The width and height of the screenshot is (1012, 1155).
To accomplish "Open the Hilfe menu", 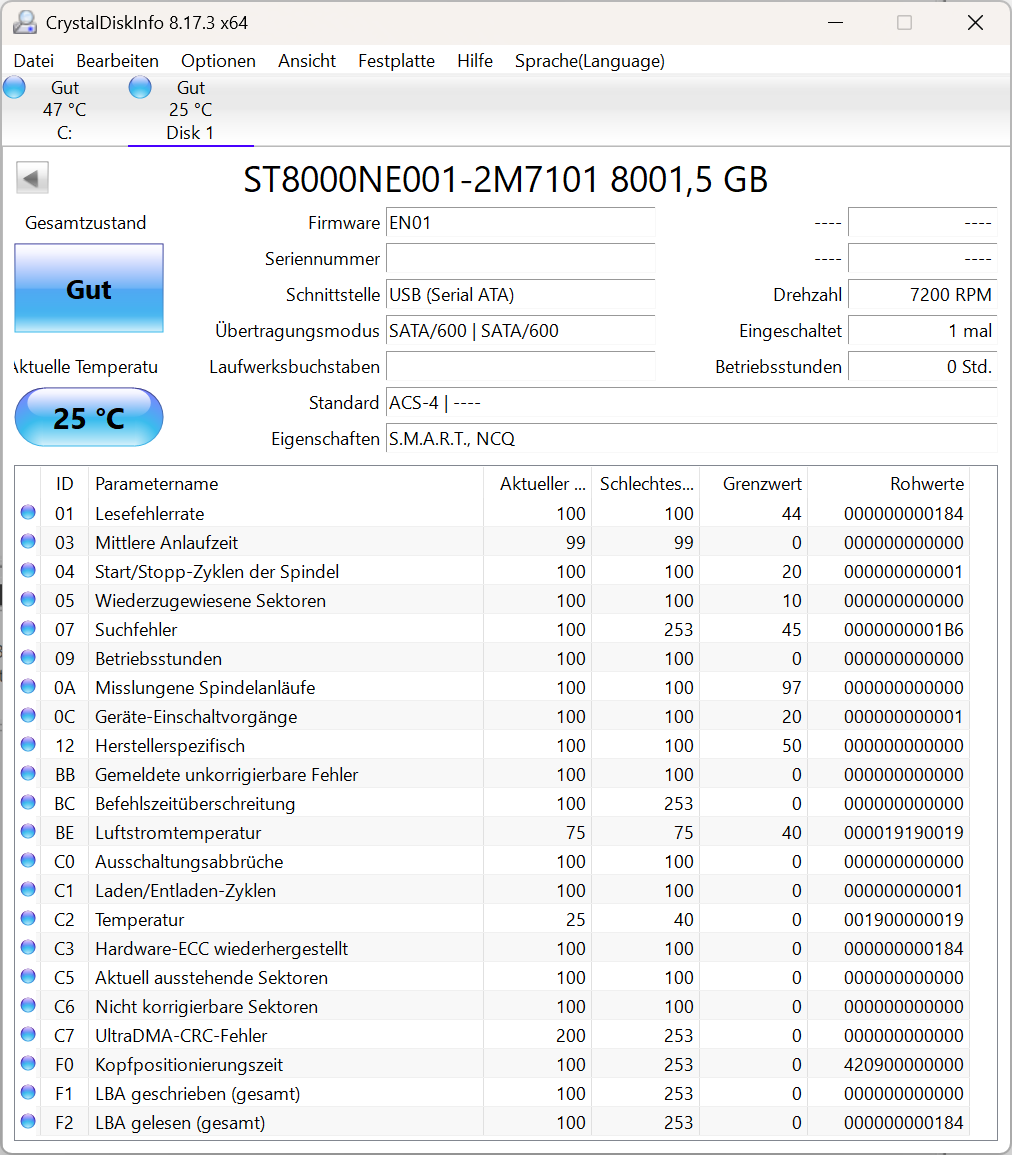I will [x=475, y=61].
